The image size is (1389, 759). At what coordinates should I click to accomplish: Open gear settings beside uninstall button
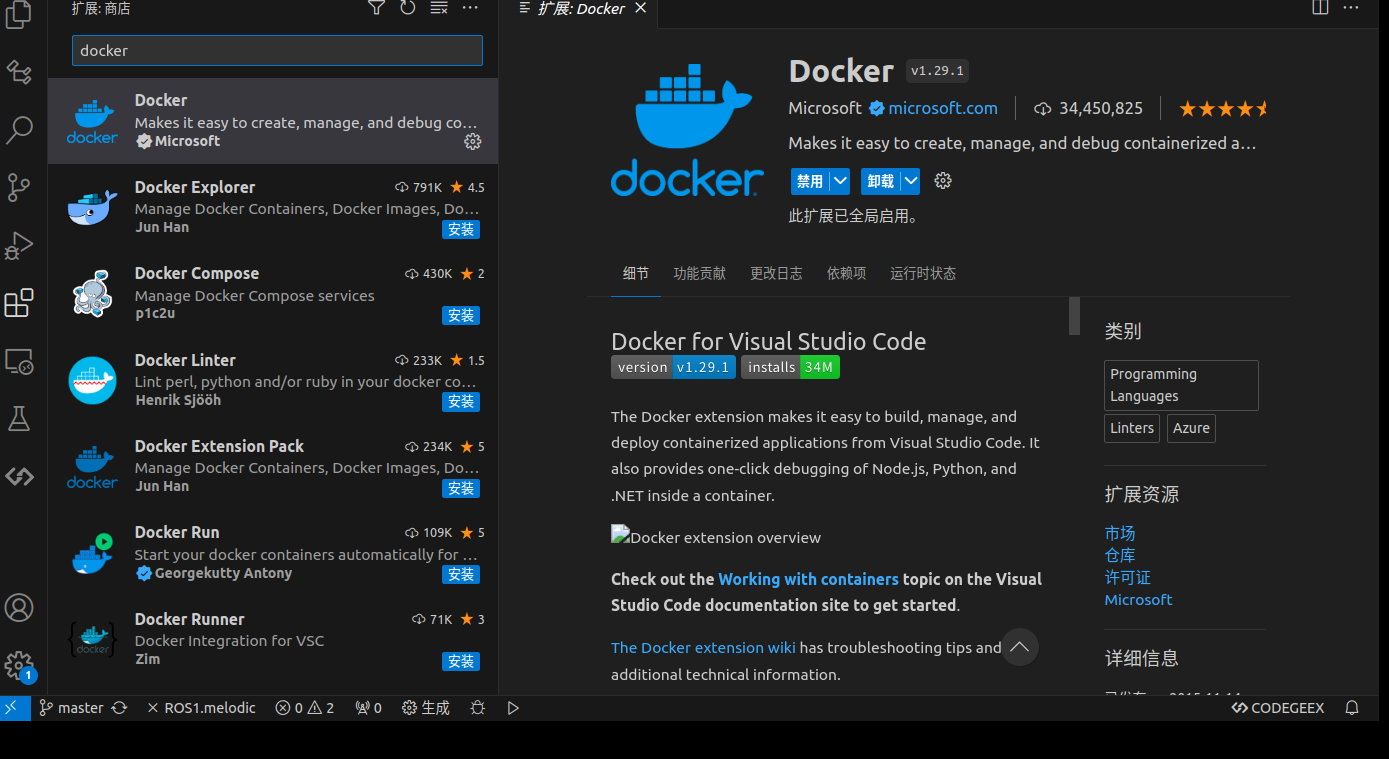[x=943, y=181]
